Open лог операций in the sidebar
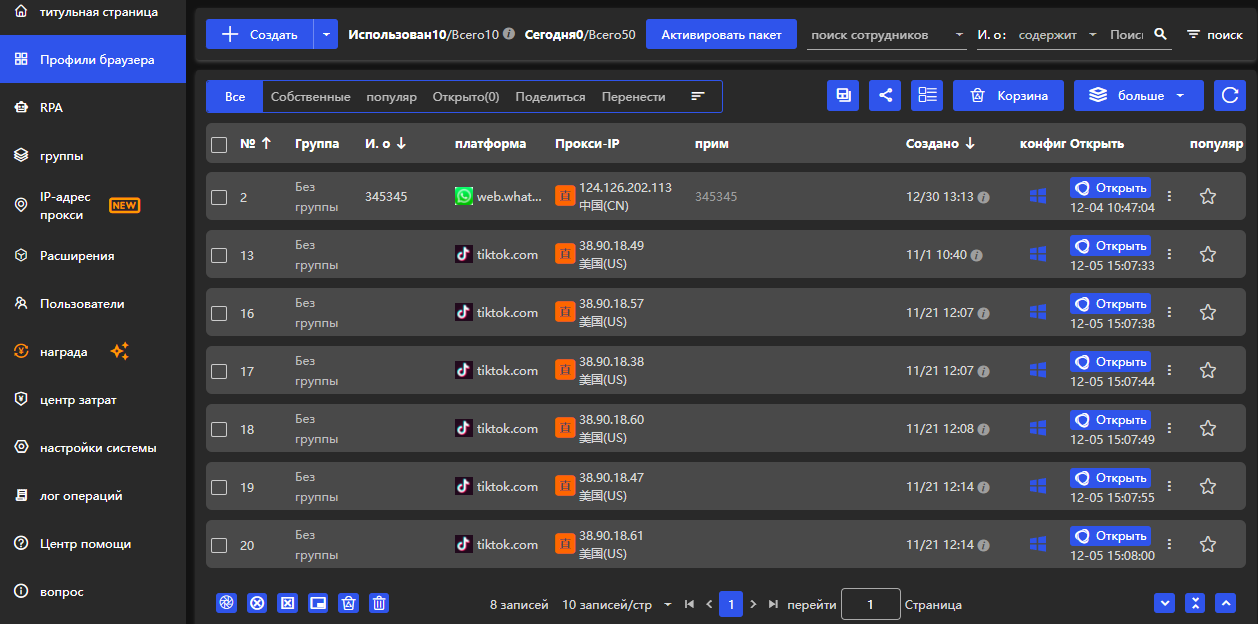The width and height of the screenshot is (1258, 624). [93, 496]
